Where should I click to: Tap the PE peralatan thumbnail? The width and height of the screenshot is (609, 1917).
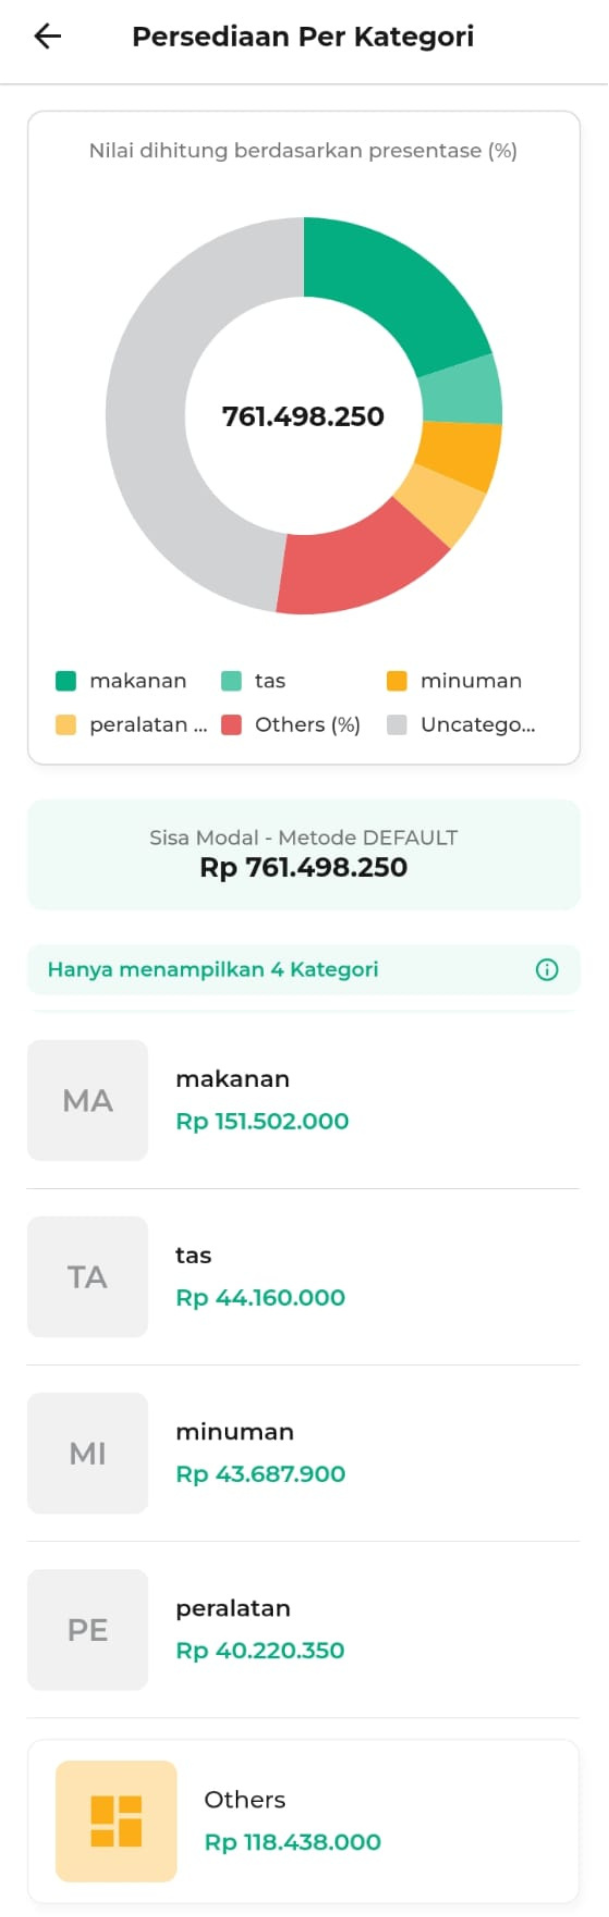[x=88, y=1629]
